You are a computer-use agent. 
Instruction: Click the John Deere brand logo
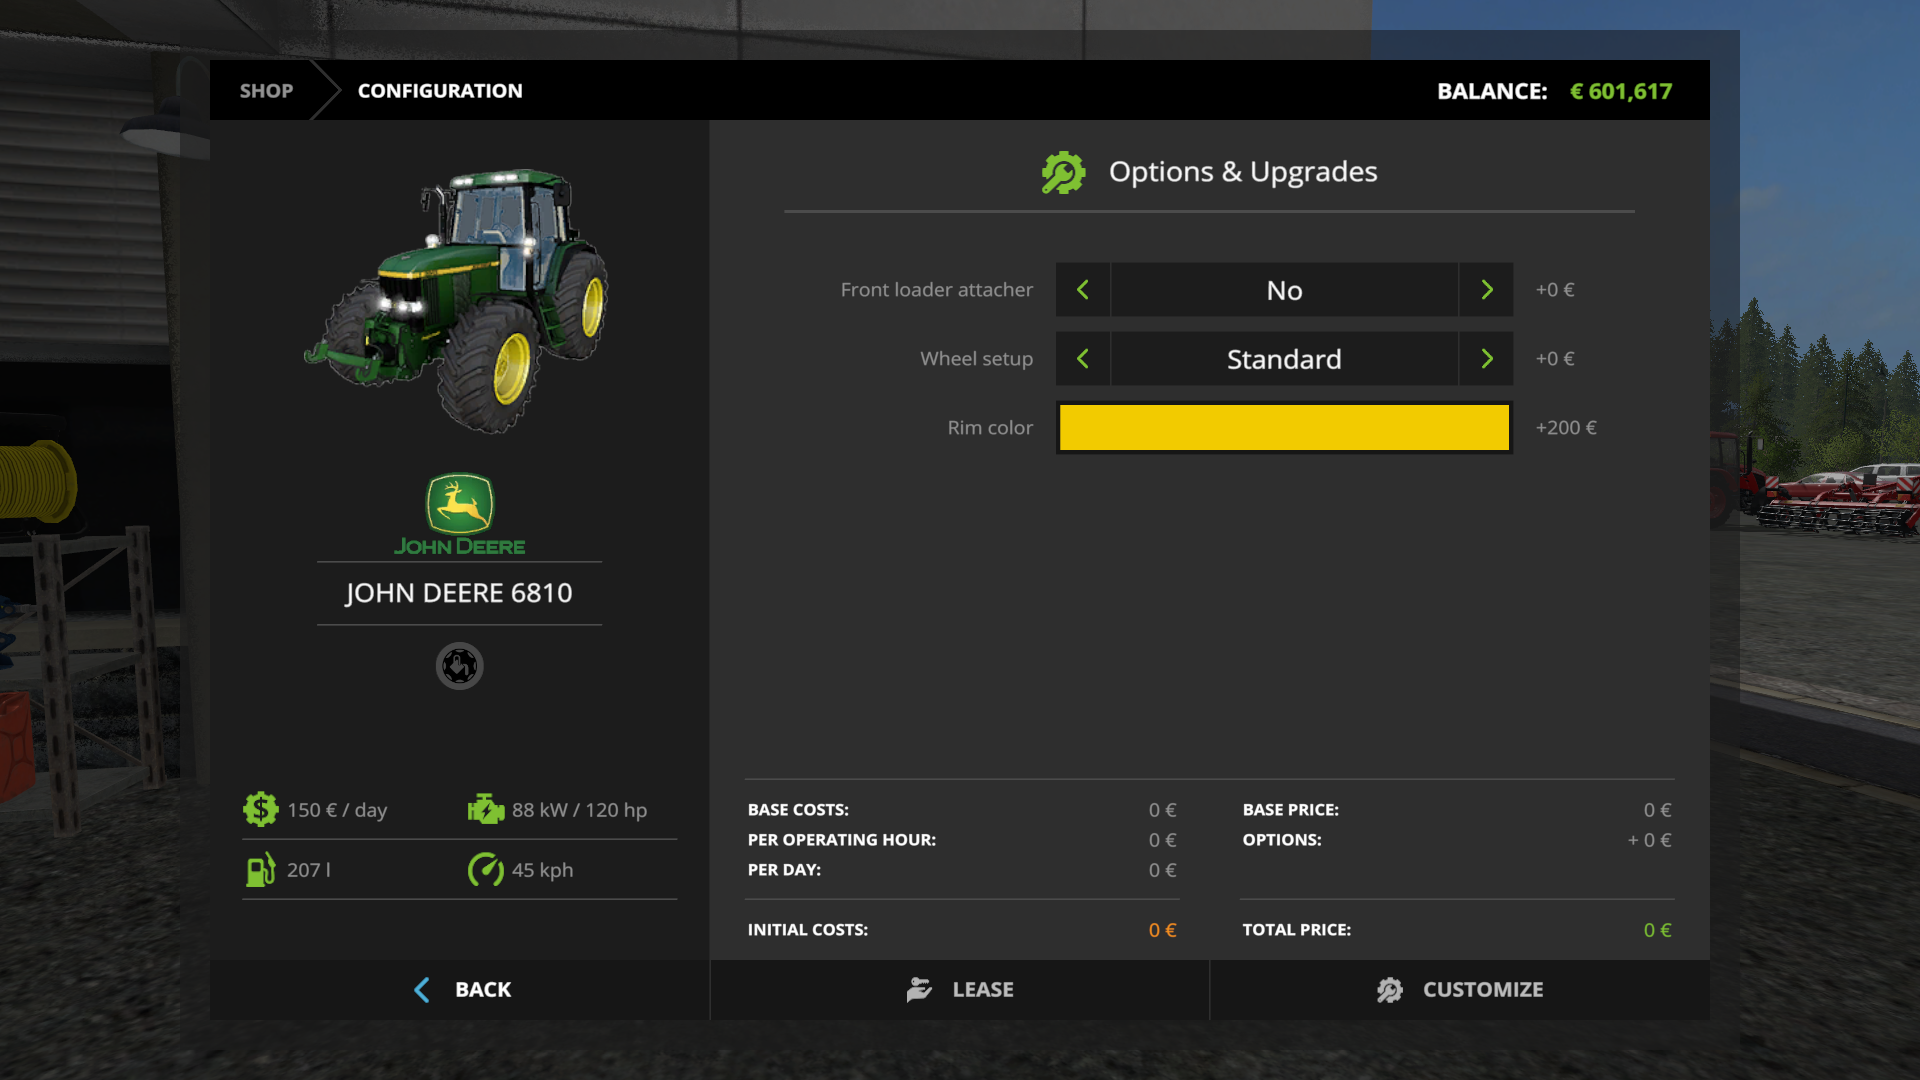[459, 514]
